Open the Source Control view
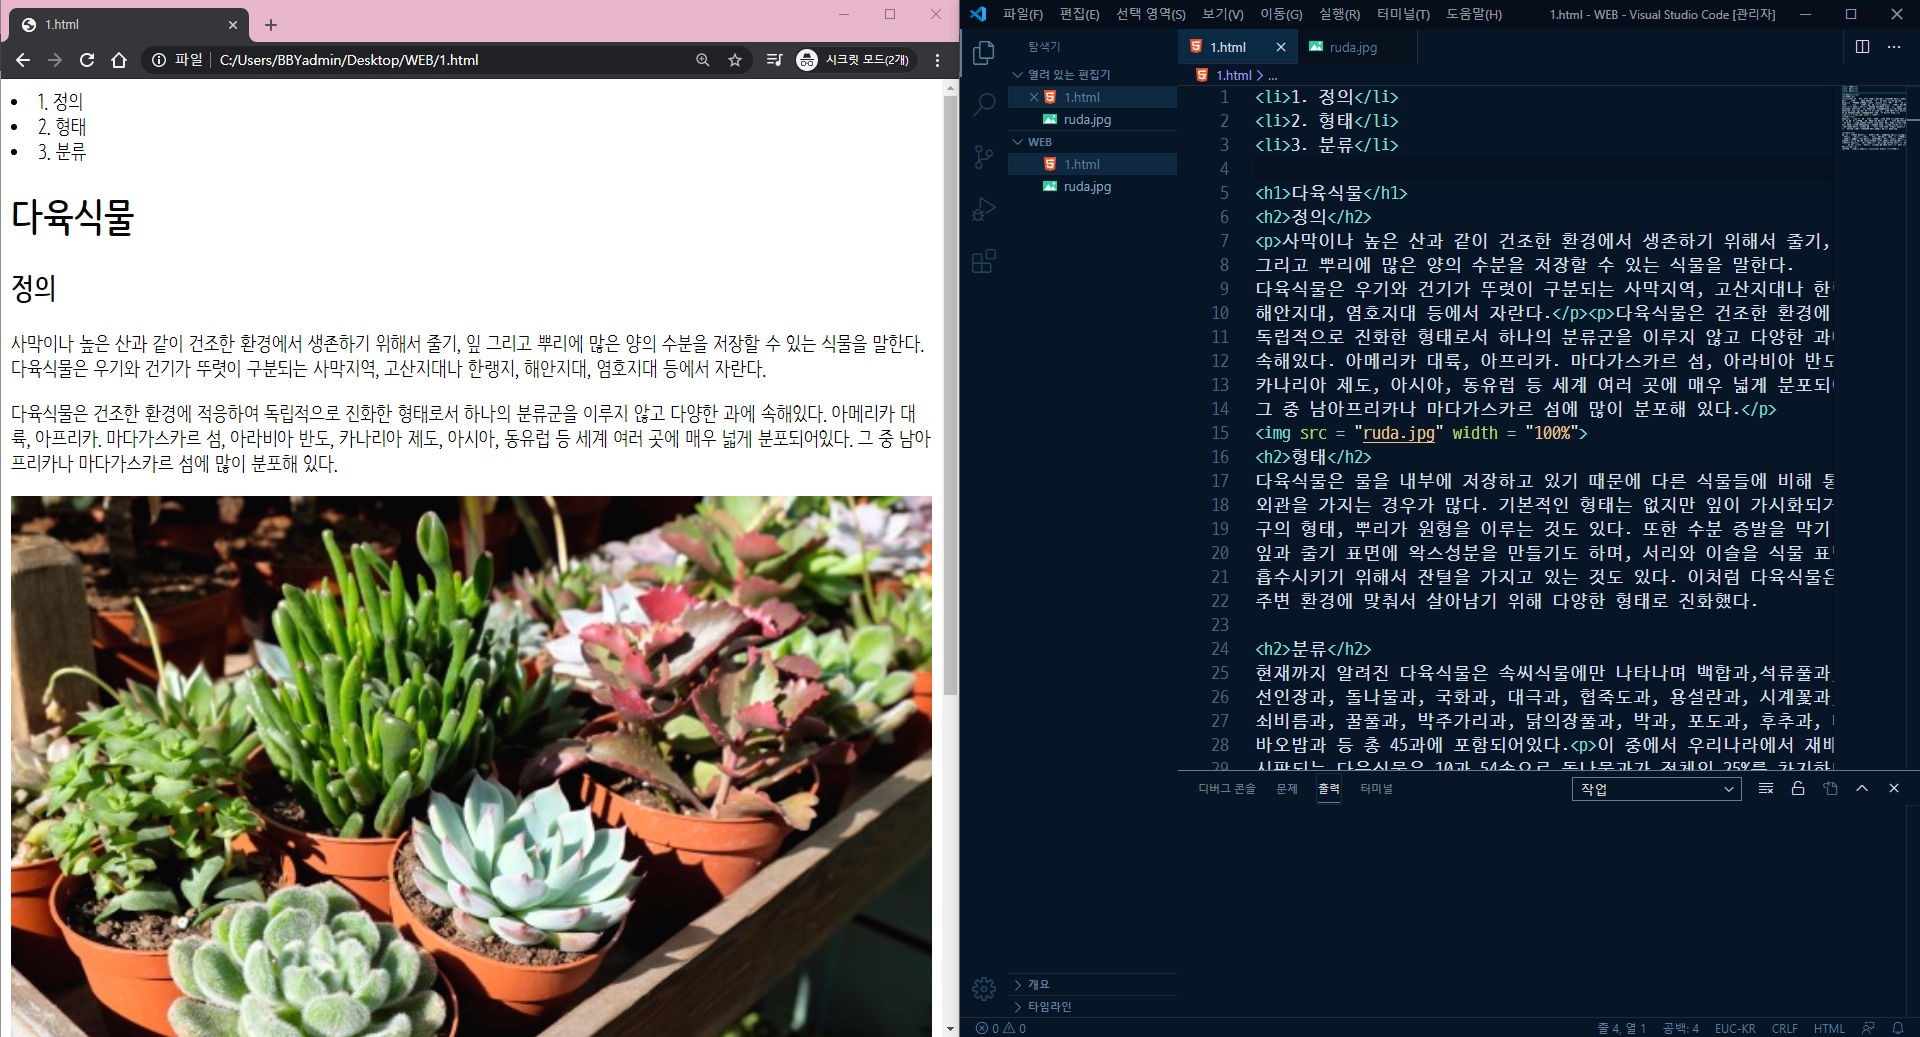This screenshot has height=1037, width=1920. tap(984, 157)
